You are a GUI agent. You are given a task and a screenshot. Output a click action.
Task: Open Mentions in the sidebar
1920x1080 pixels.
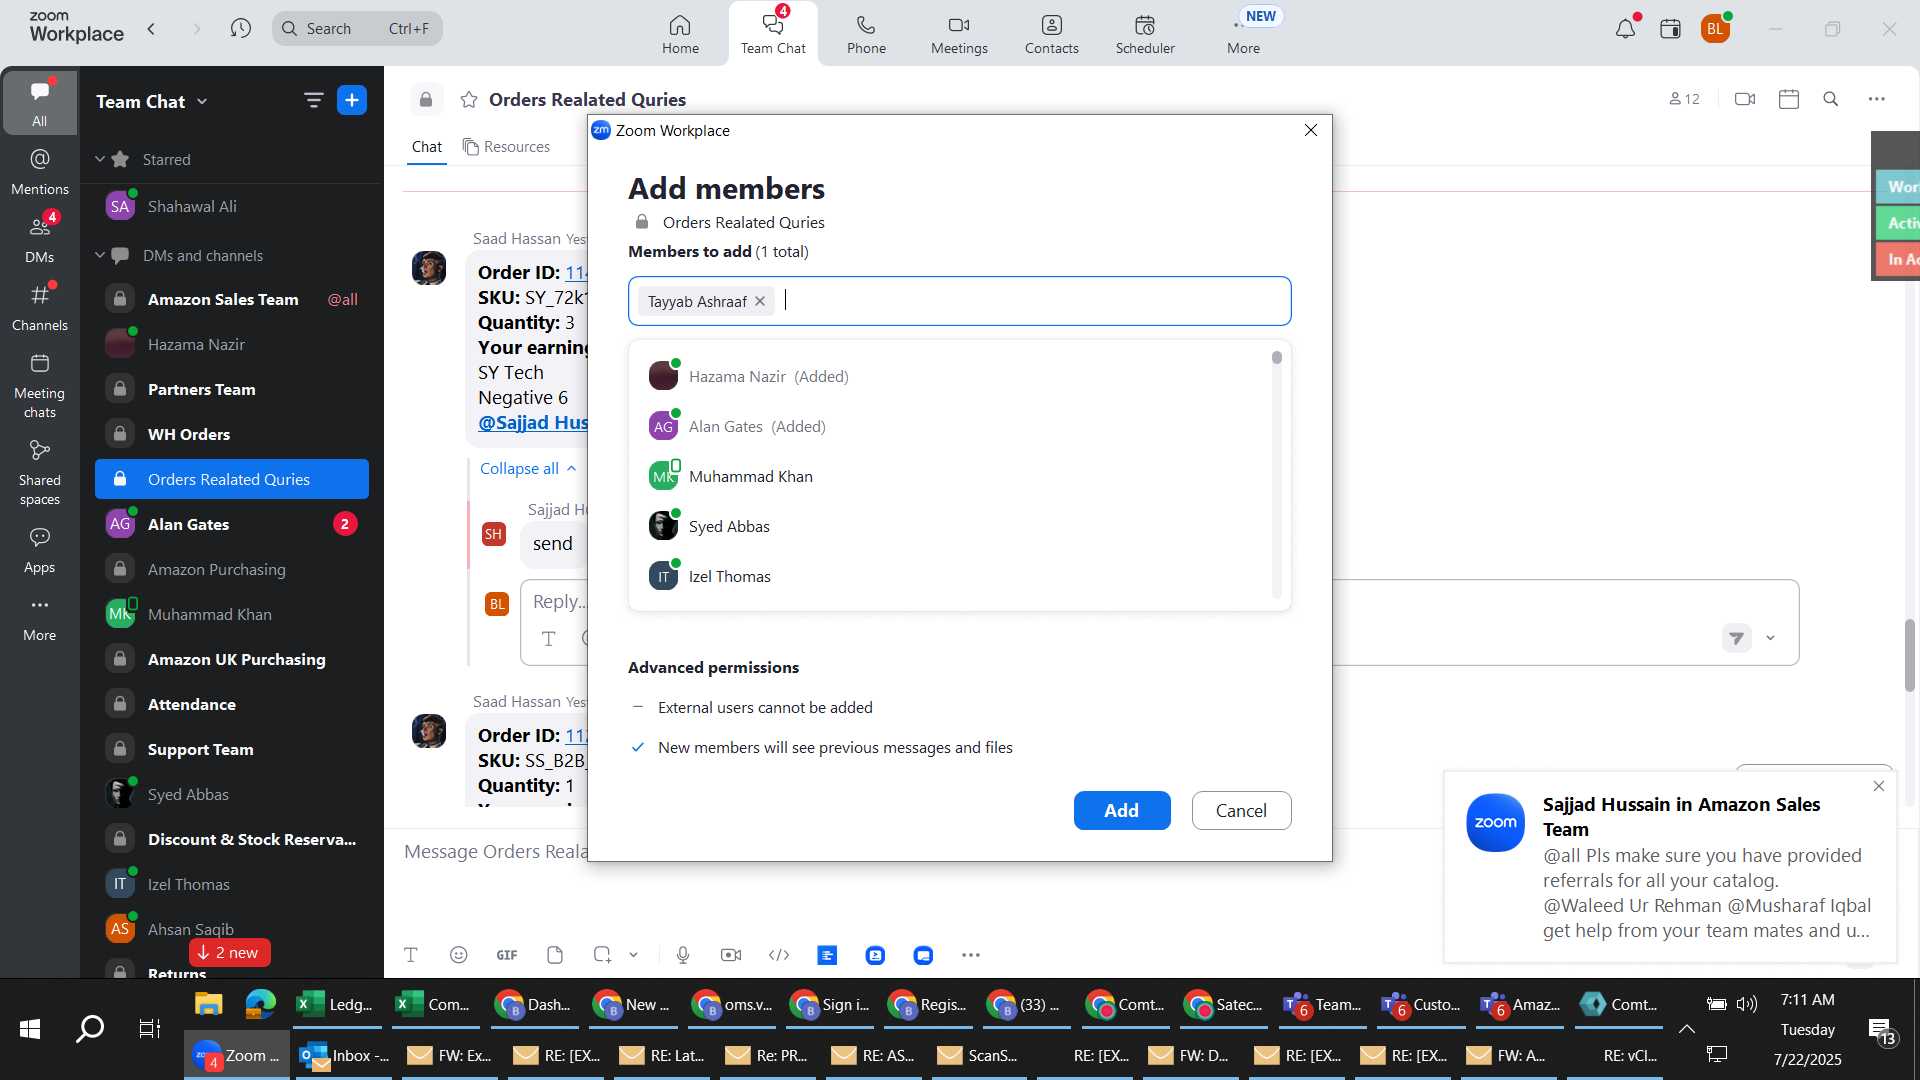coord(40,171)
